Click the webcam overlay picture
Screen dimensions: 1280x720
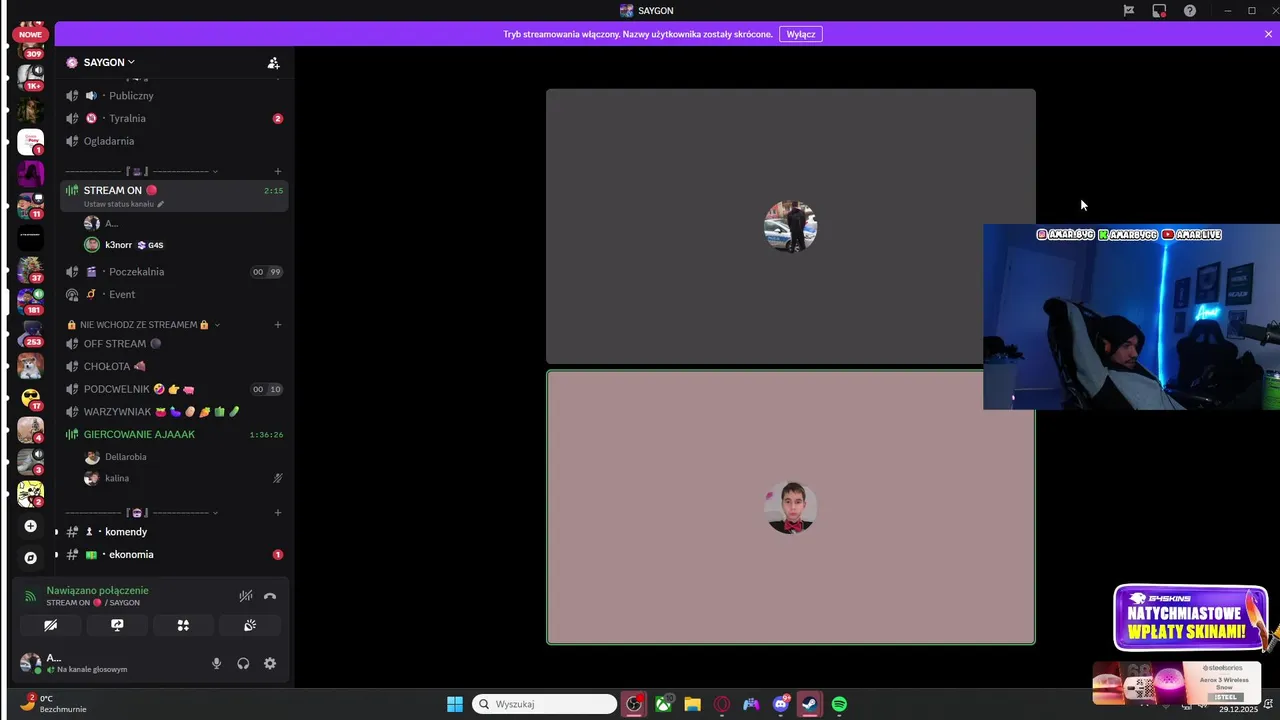point(1131,317)
